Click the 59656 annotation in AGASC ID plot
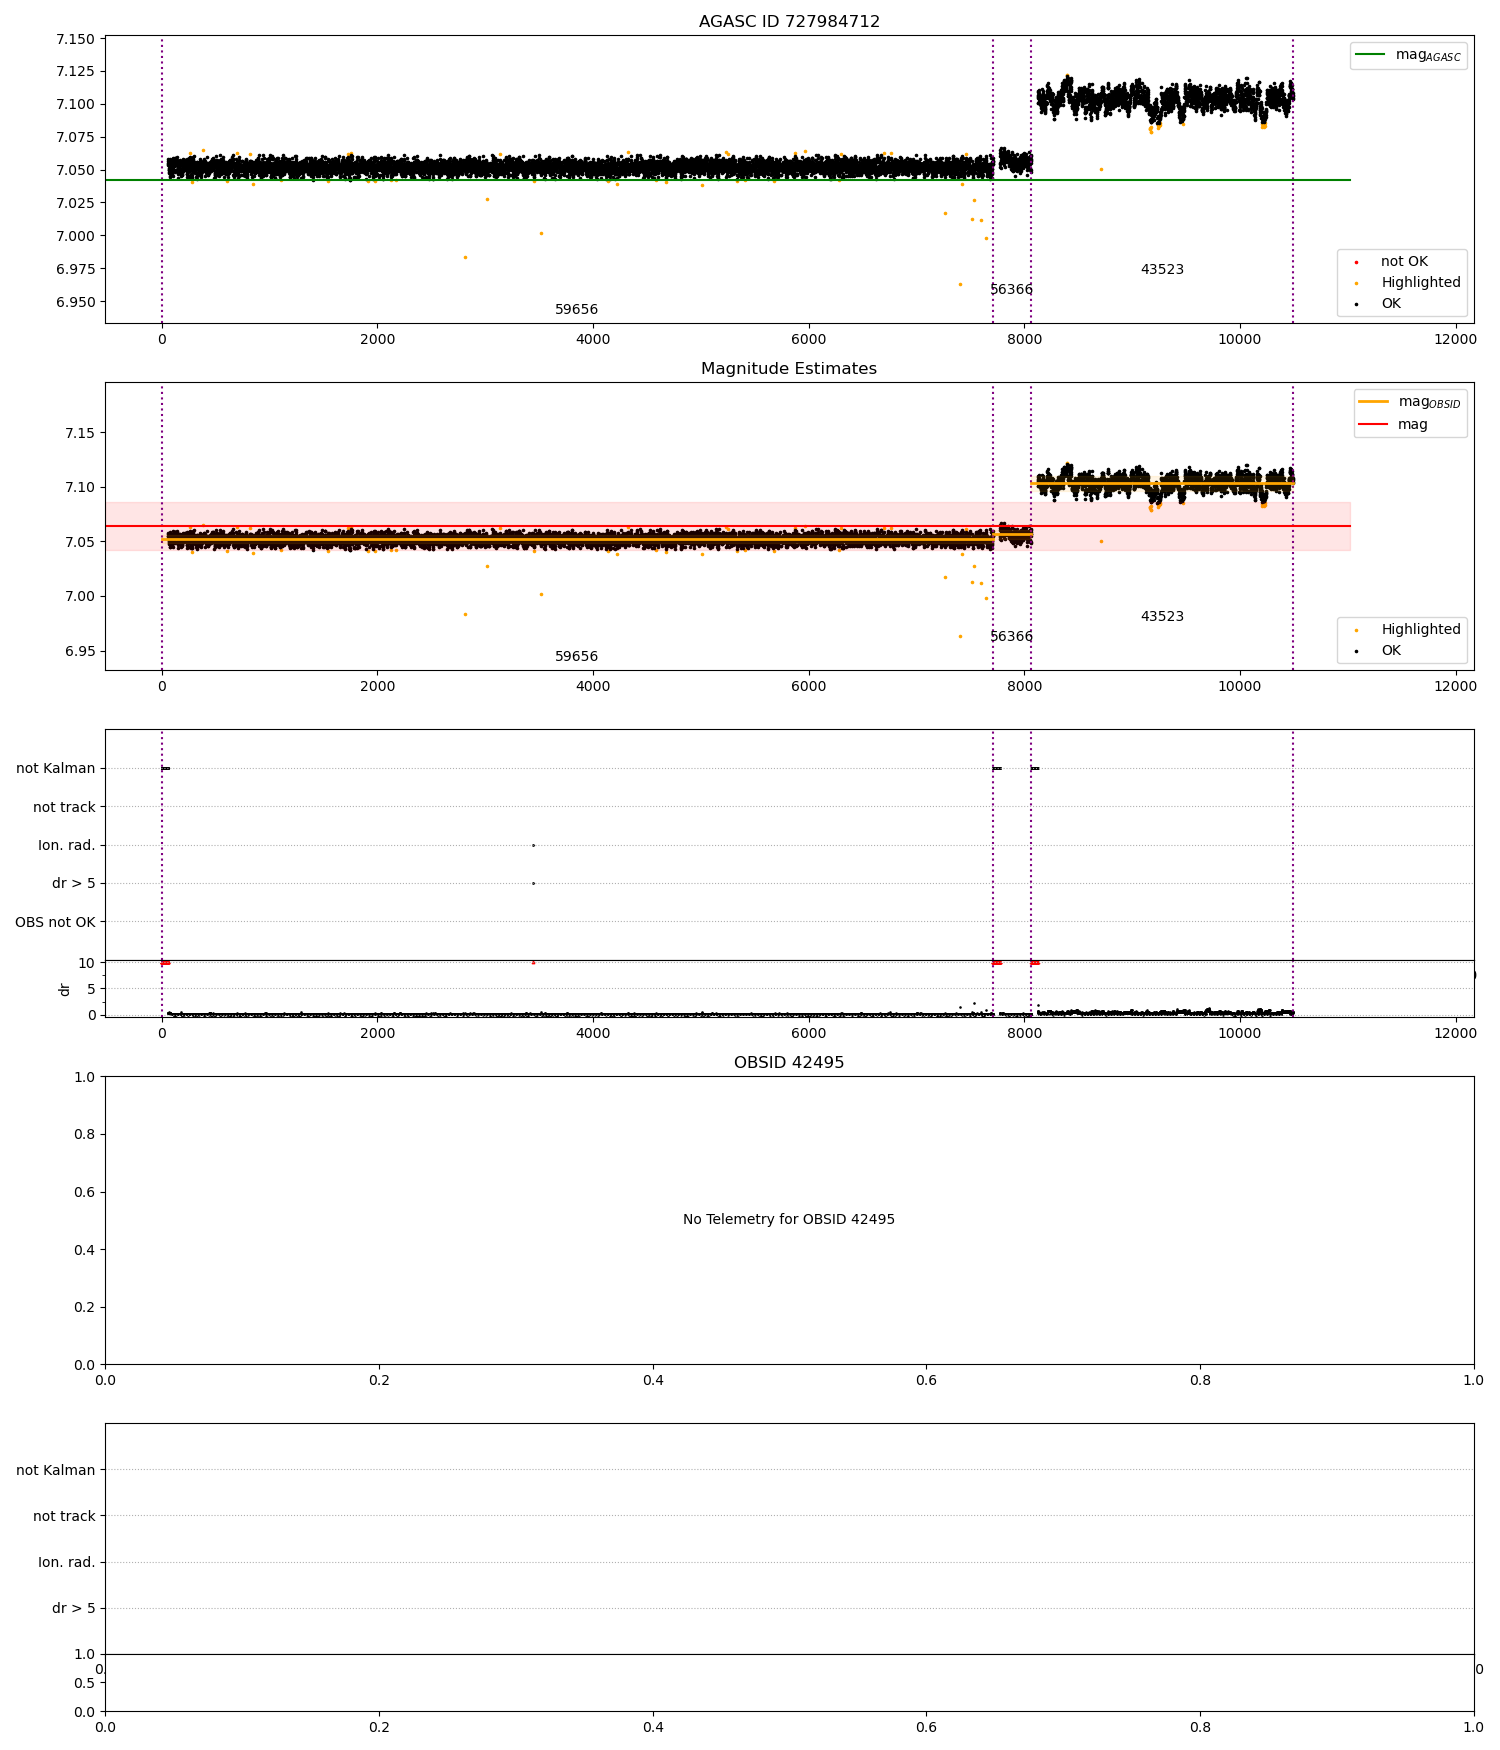 coord(577,310)
